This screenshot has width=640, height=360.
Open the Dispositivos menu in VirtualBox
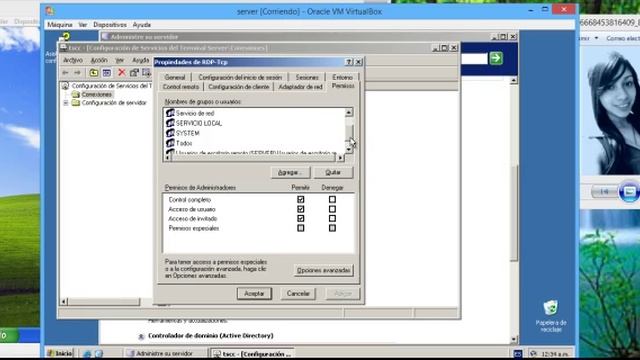click(x=110, y=24)
